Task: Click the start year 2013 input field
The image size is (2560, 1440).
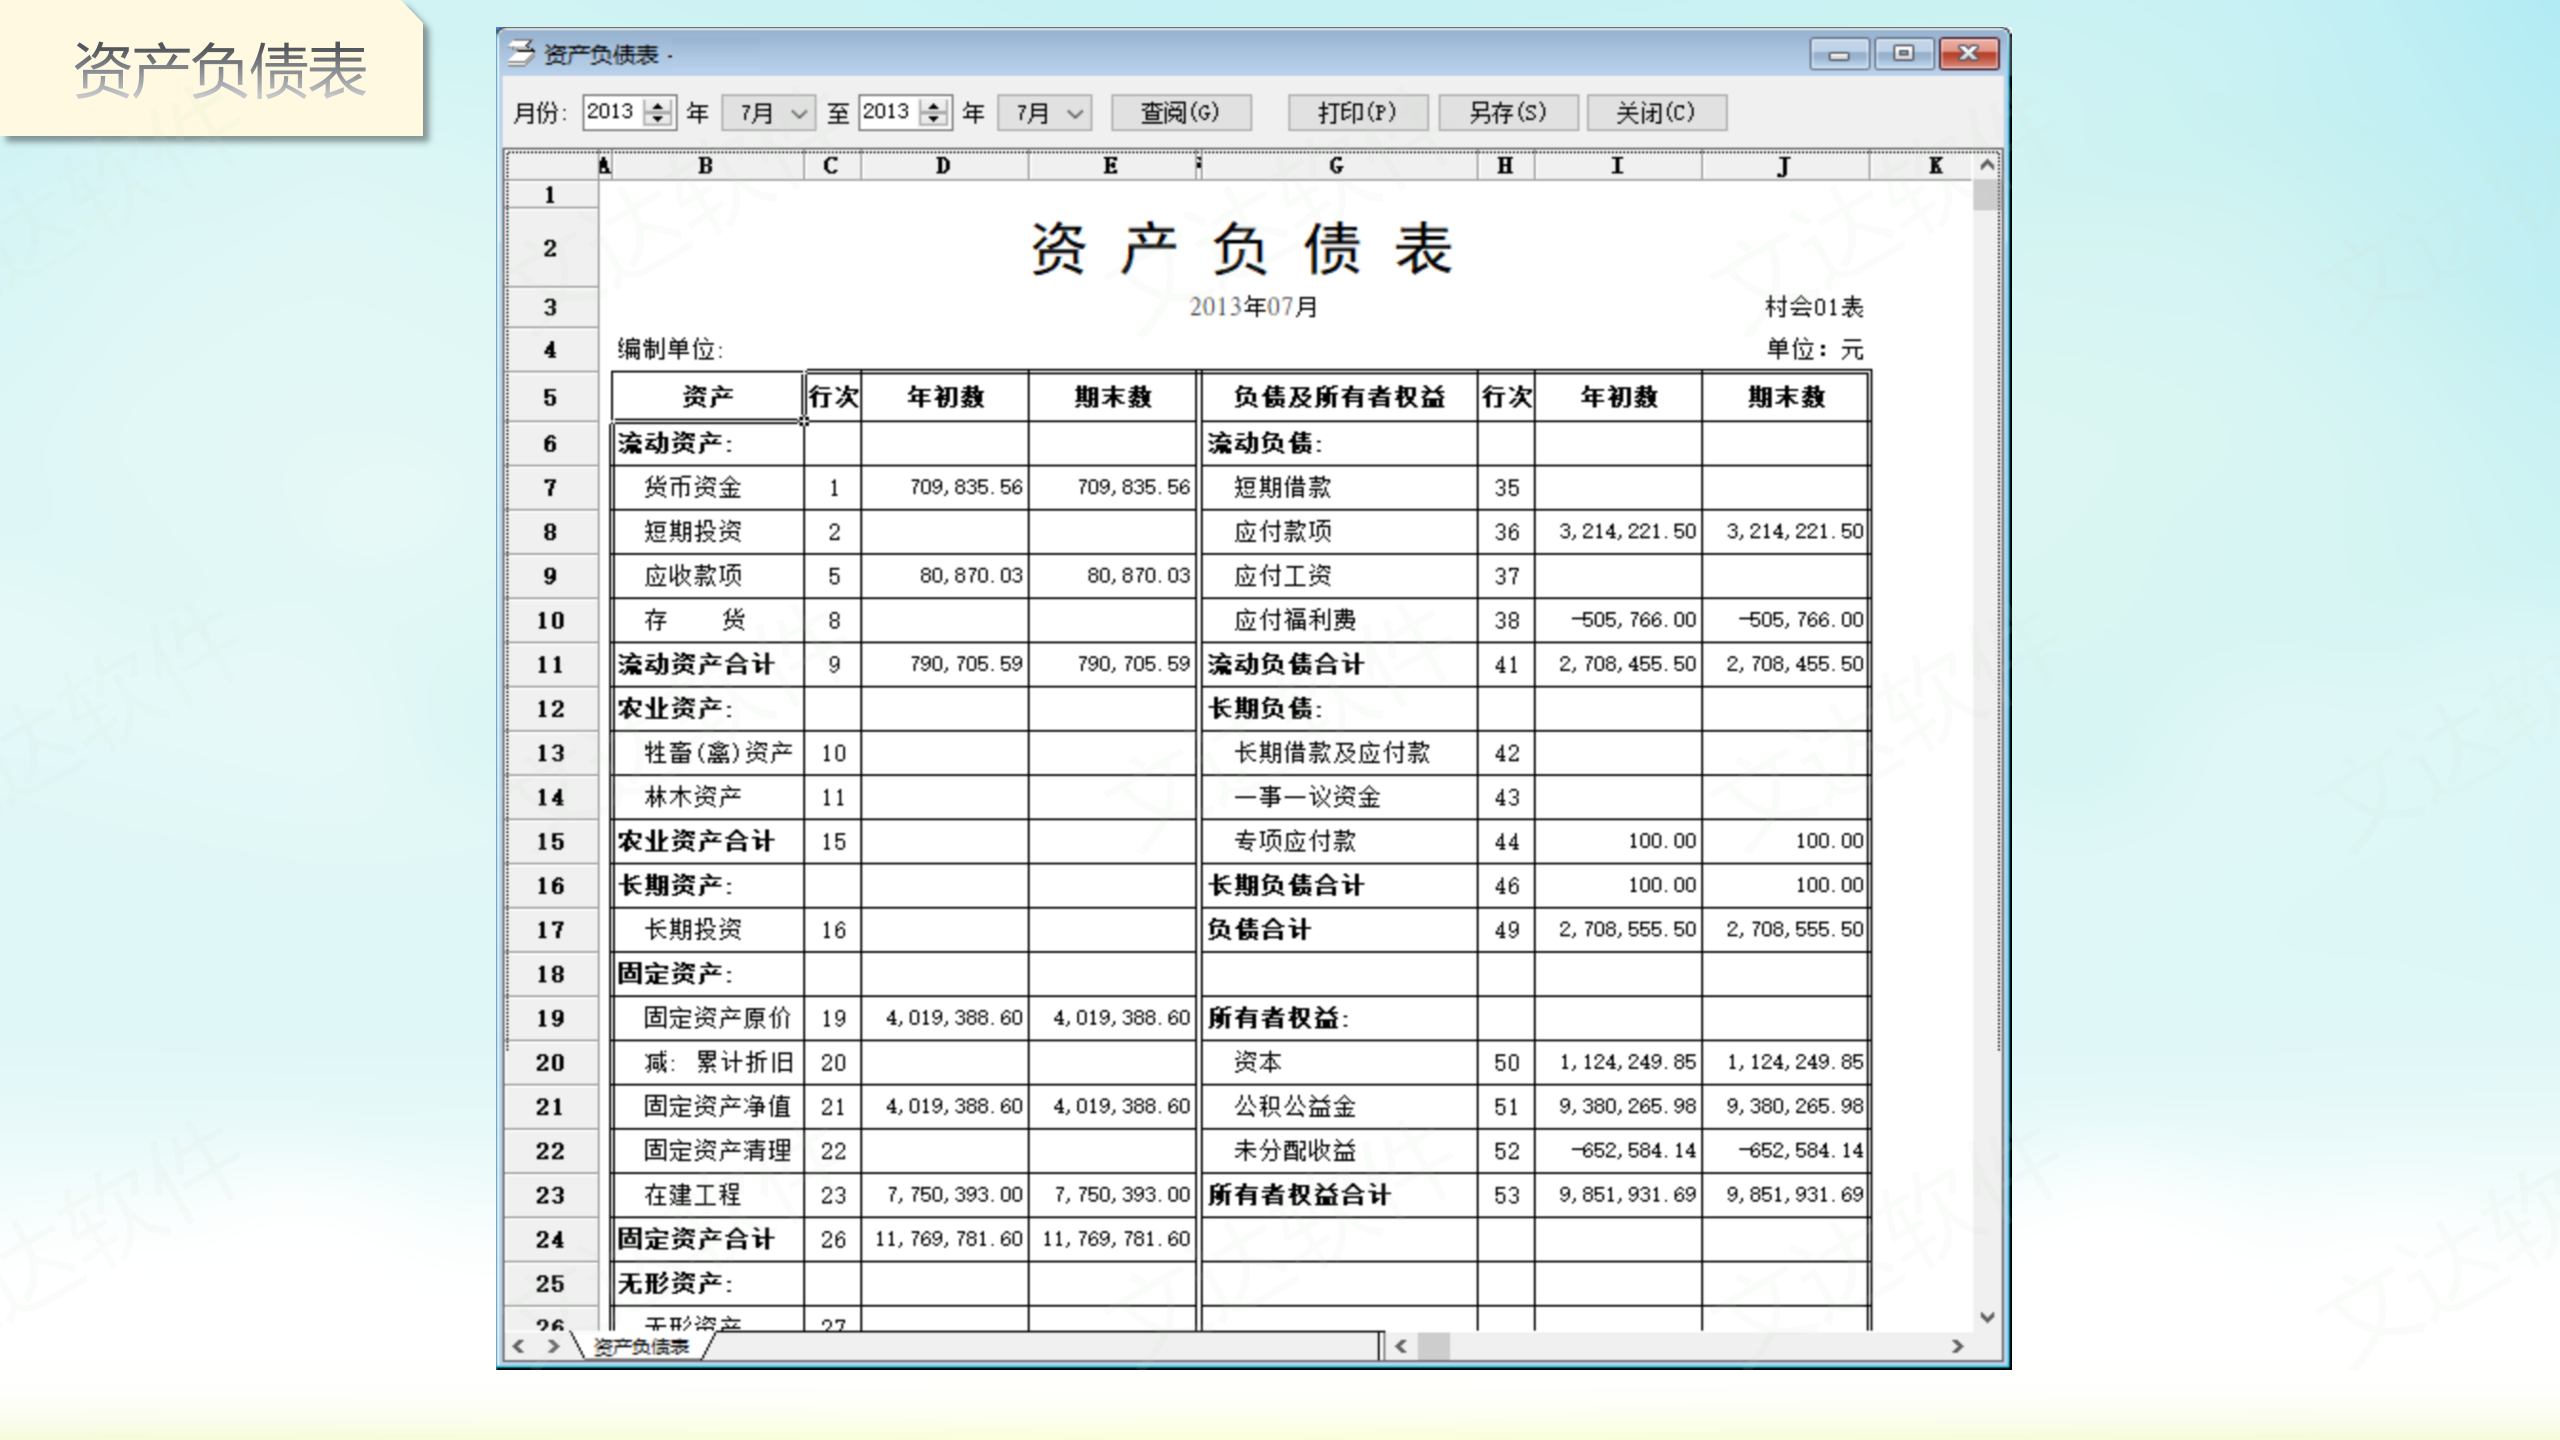Action: pos(612,112)
